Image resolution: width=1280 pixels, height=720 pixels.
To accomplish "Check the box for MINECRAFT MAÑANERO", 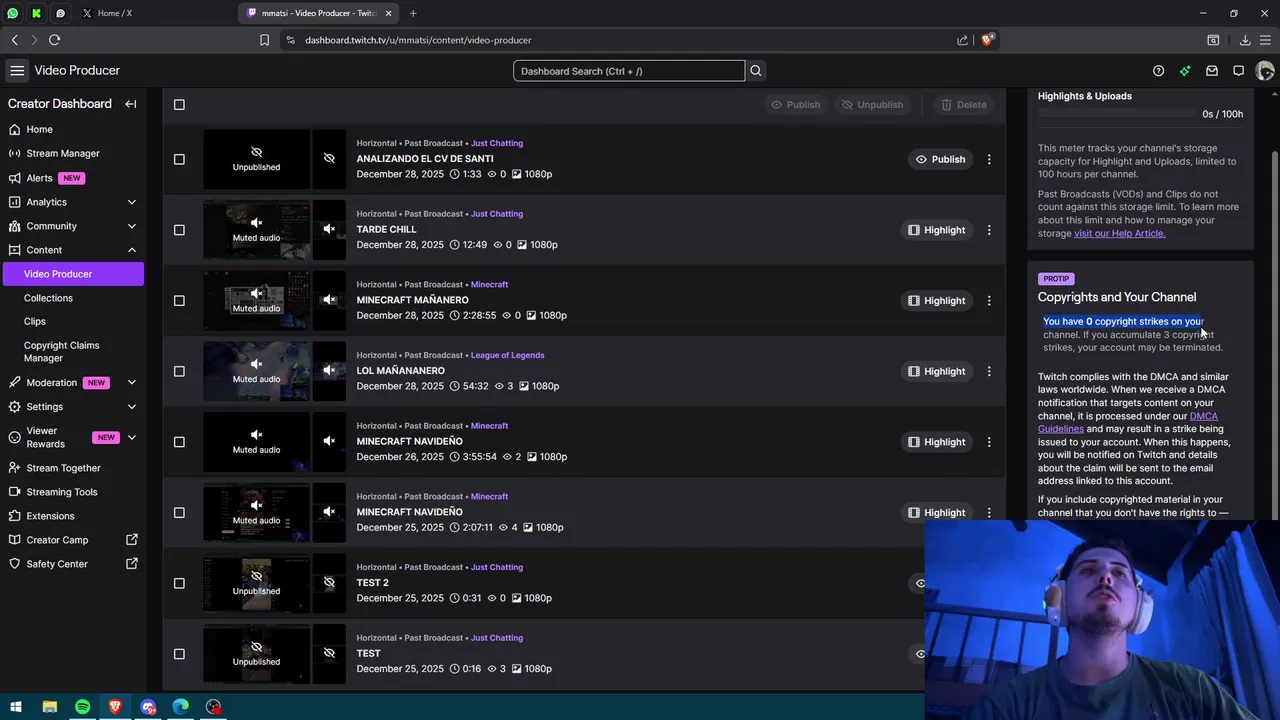I will pos(179,300).
